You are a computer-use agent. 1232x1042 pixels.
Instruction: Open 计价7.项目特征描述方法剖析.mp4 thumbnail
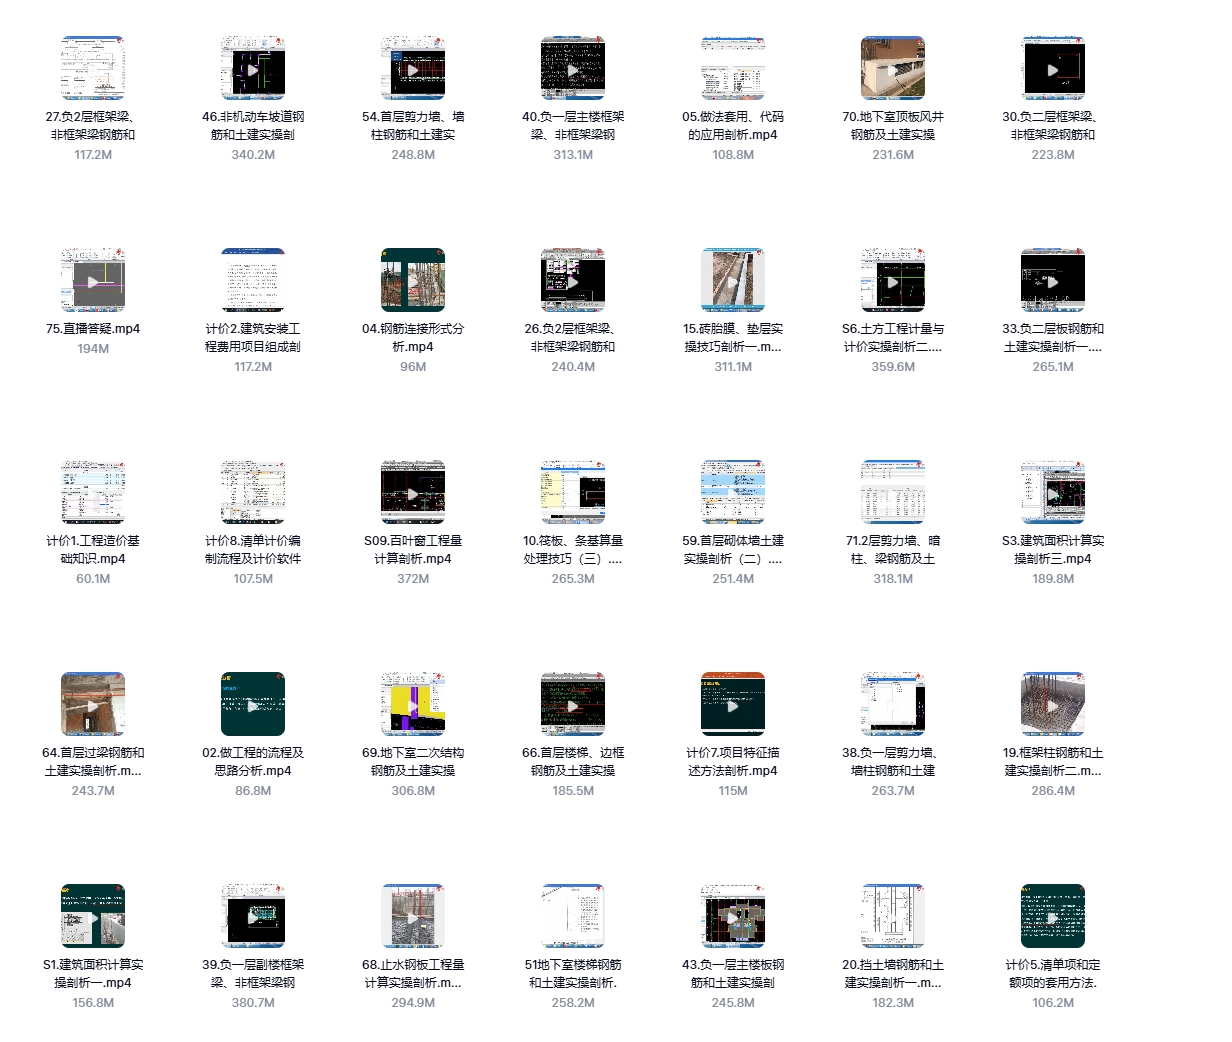(x=733, y=705)
